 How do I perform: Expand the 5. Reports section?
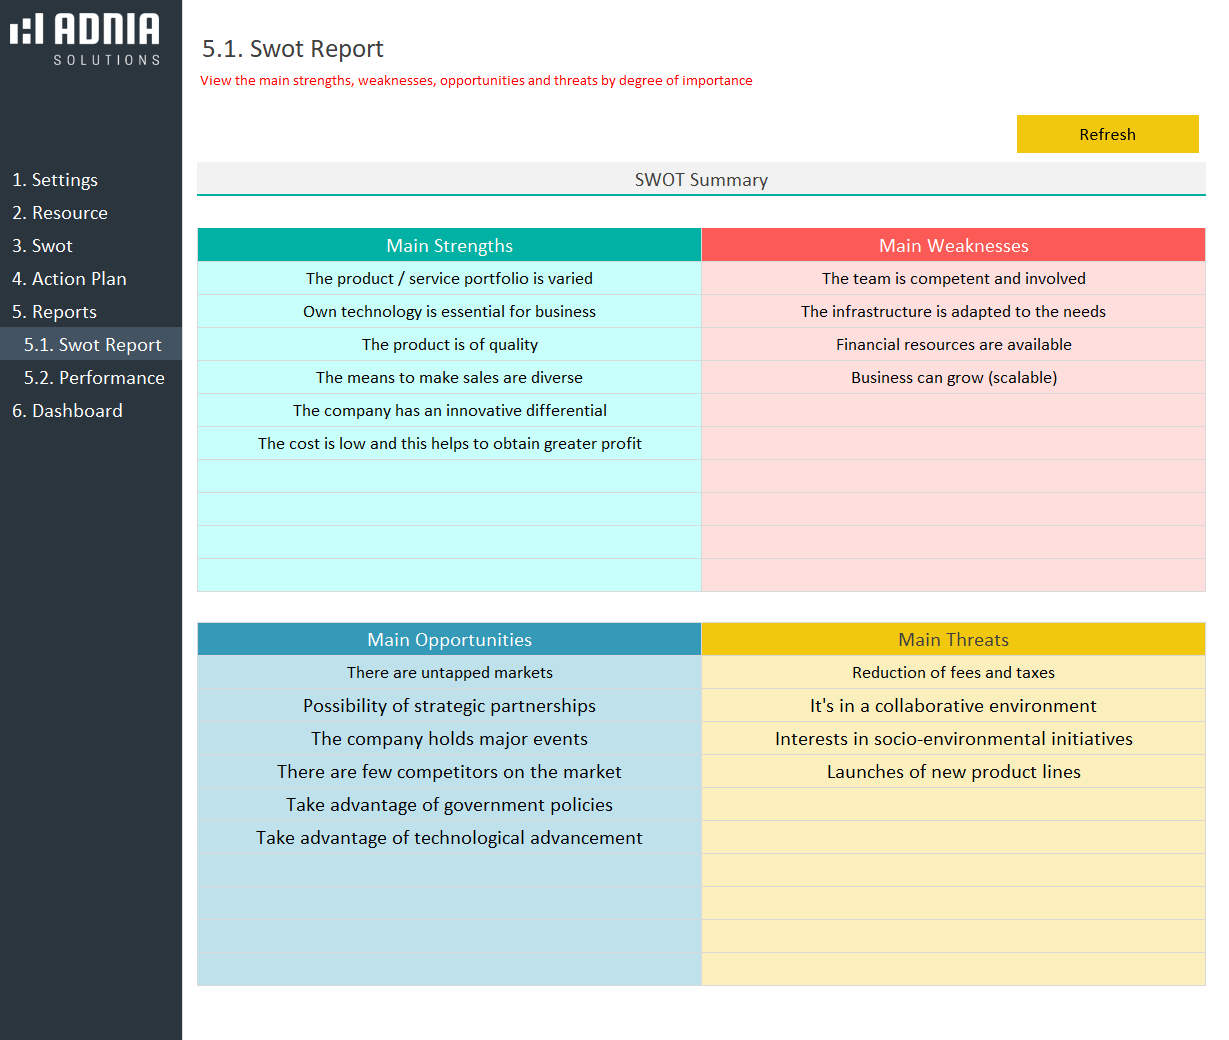click(x=55, y=312)
